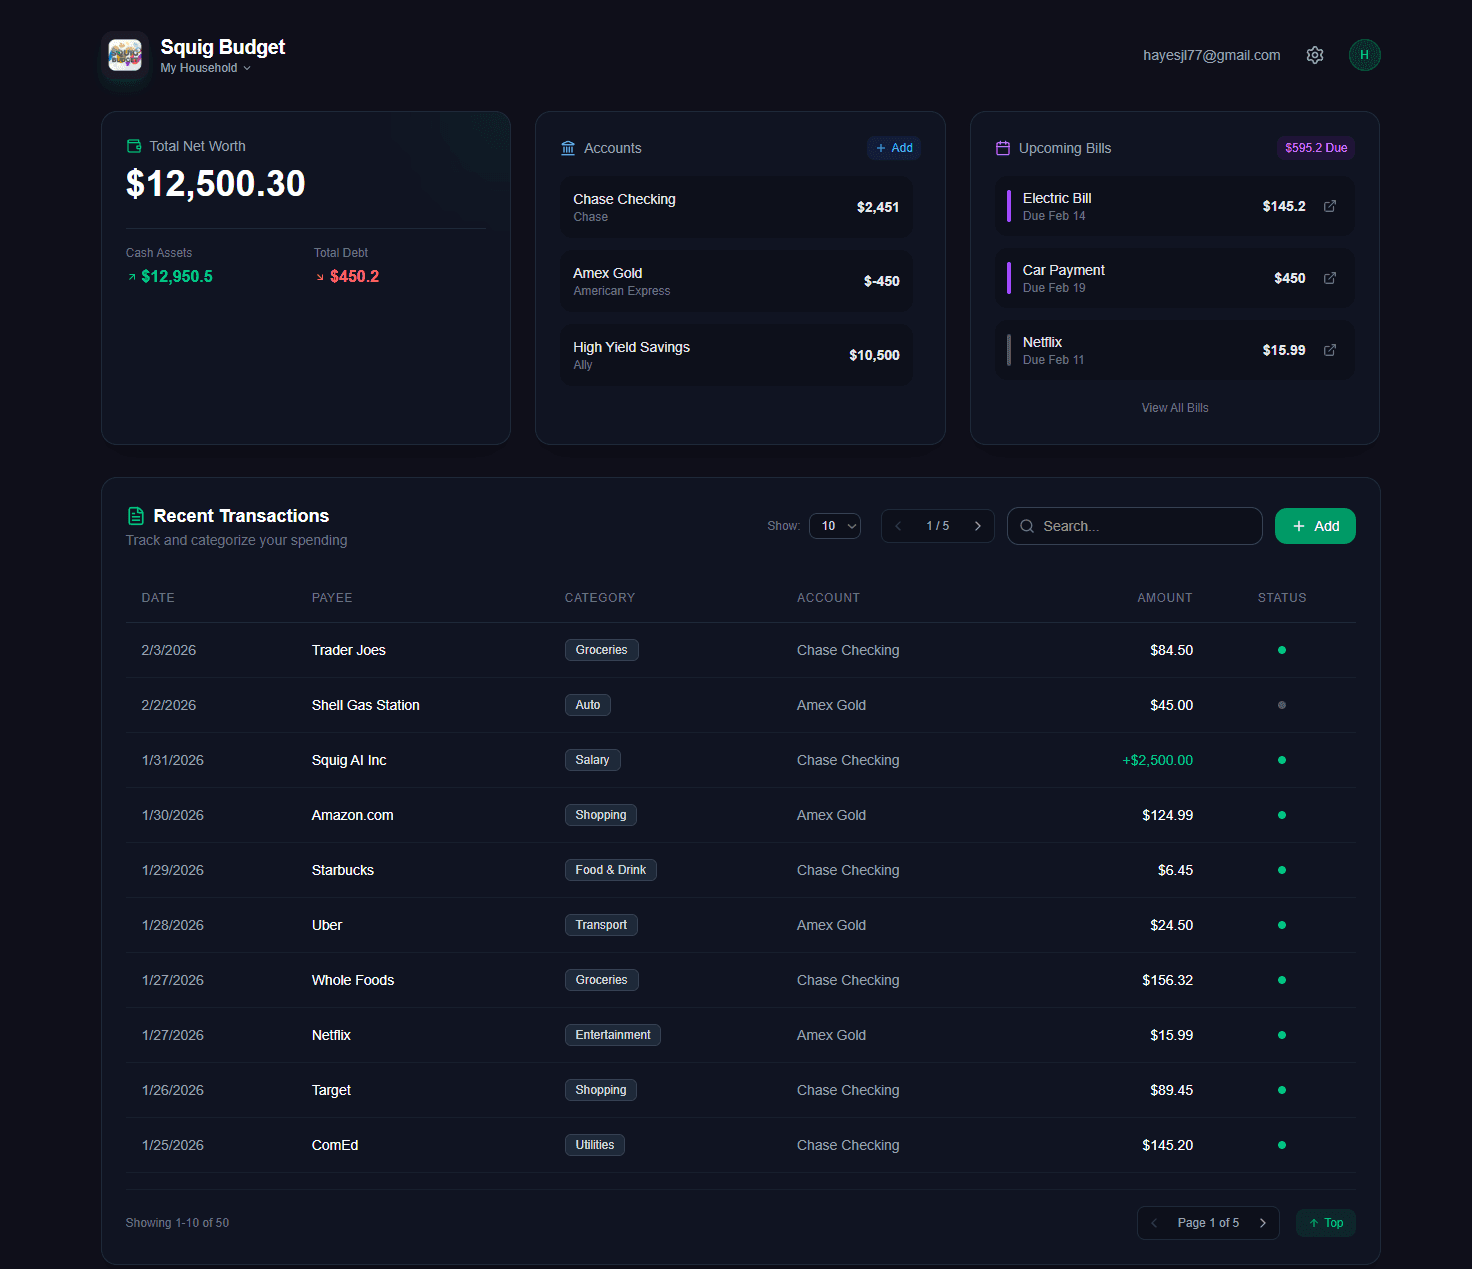Click next arrow beside Page 1 of 5

click(1263, 1223)
